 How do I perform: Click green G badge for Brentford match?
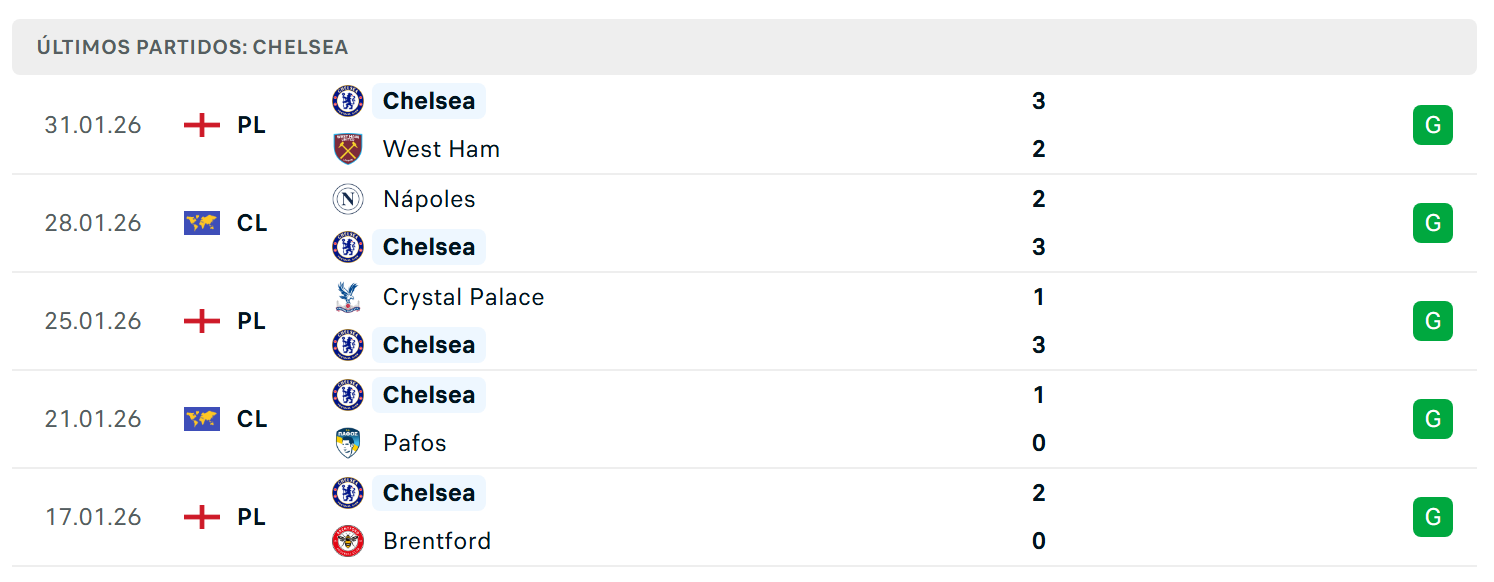[1432, 517]
